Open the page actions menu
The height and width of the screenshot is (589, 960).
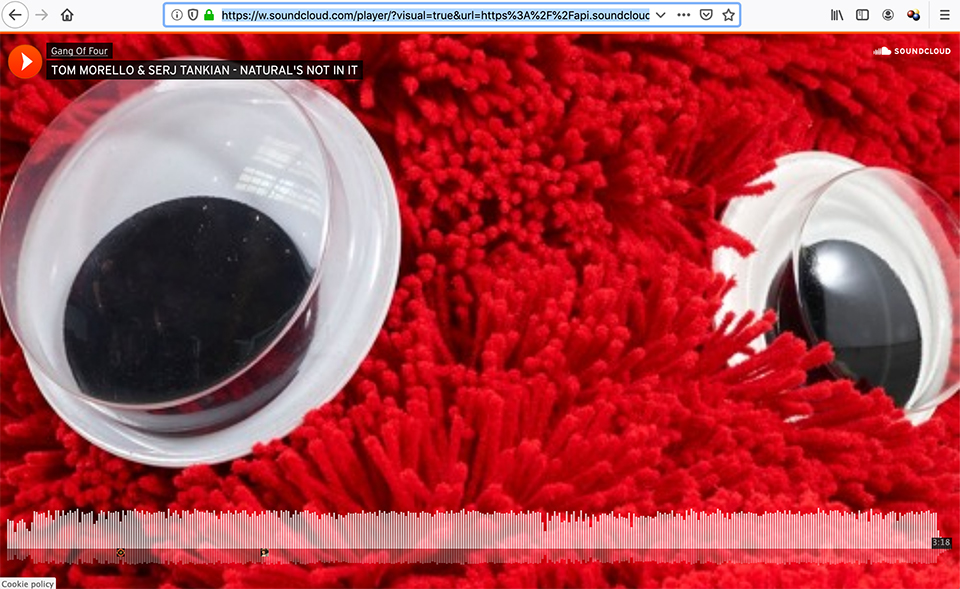pos(684,15)
